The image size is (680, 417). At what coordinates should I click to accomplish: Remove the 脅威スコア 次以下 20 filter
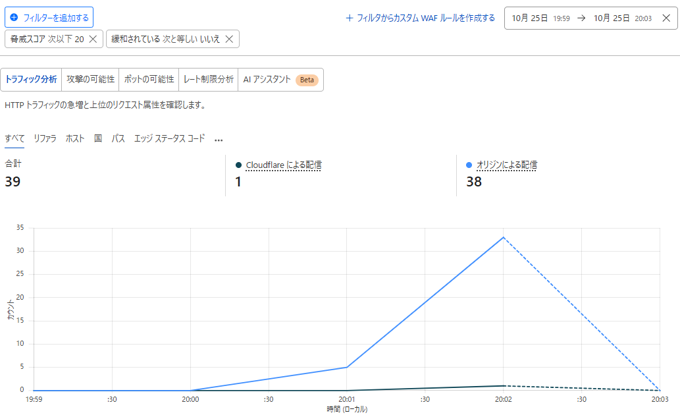pos(93,39)
